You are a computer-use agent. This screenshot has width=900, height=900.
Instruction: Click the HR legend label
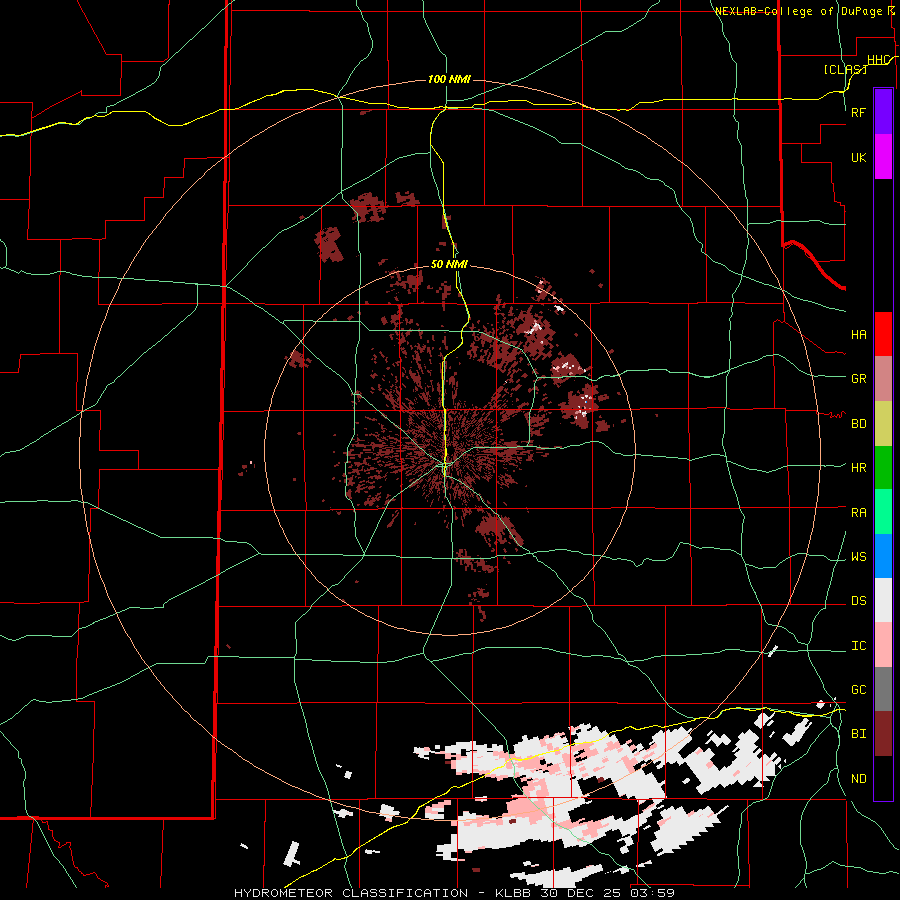[859, 468]
